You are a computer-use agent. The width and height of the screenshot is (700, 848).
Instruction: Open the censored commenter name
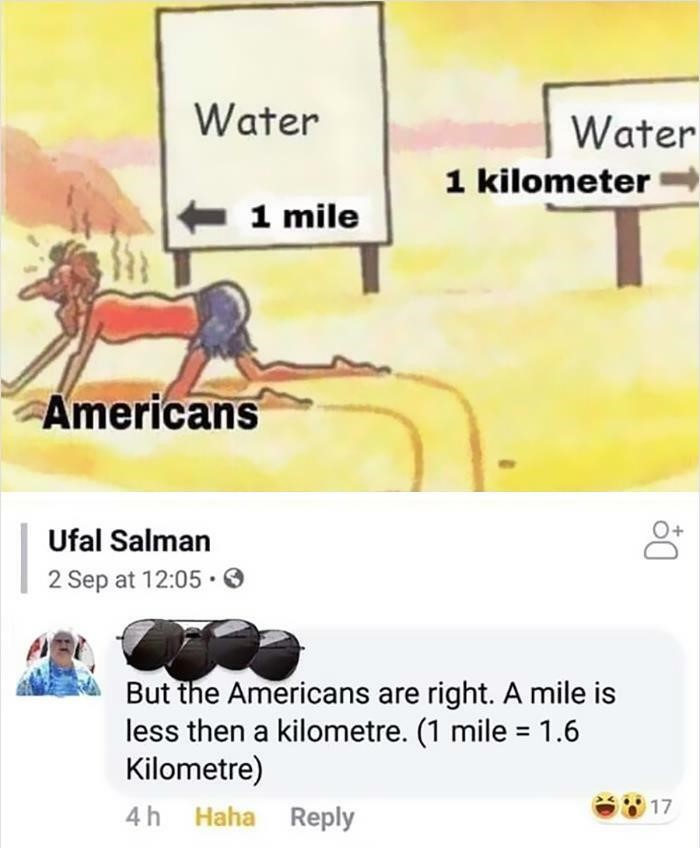pos(212,648)
